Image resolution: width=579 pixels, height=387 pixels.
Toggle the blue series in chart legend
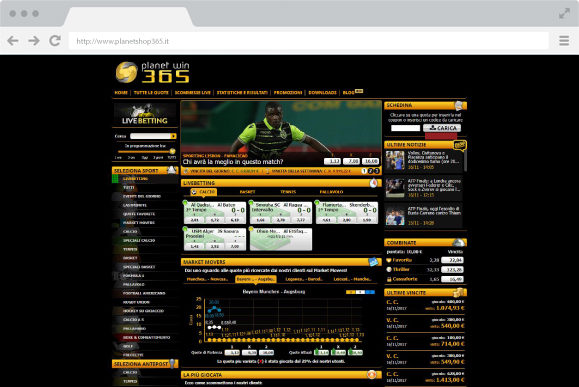(370, 292)
